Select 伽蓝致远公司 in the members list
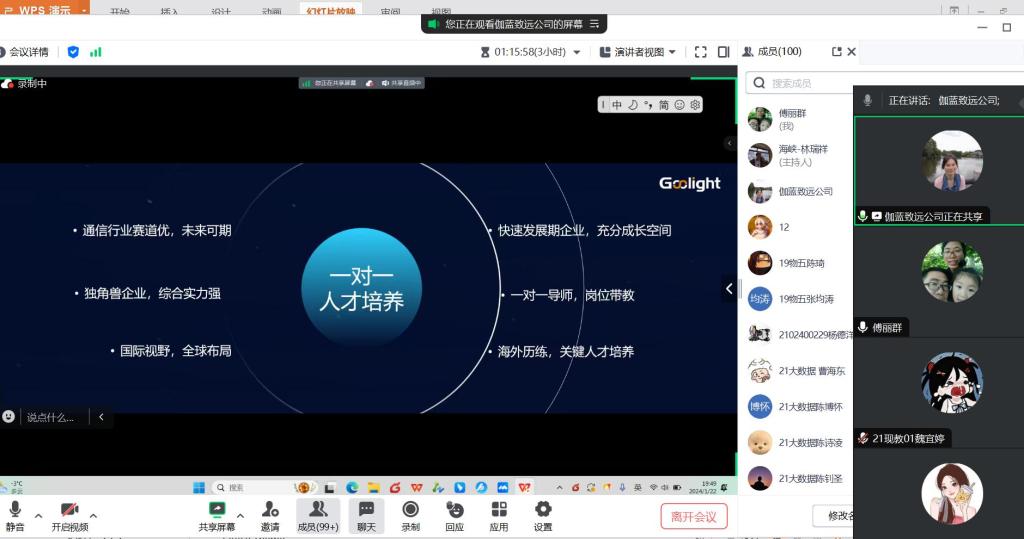This screenshot has width=1024, height=539. click(x=805, y=191)
